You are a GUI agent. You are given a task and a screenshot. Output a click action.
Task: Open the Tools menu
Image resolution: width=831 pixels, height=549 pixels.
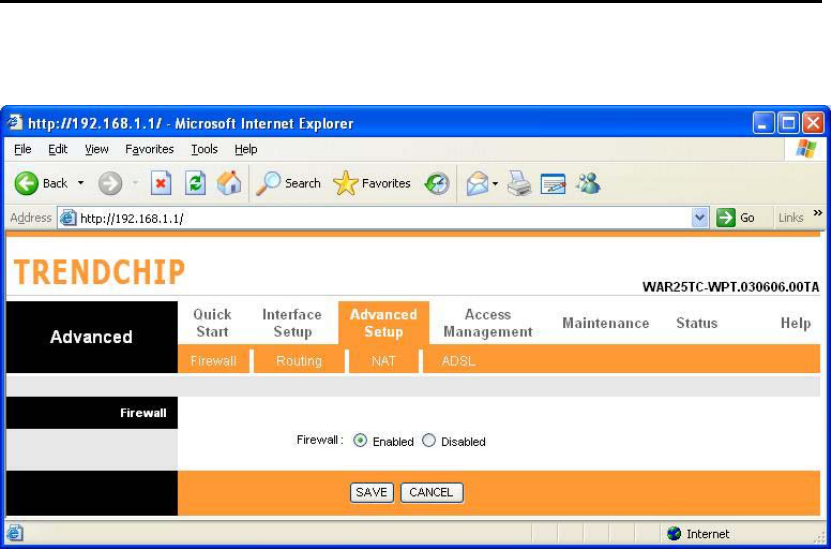(x=205, y=149)
